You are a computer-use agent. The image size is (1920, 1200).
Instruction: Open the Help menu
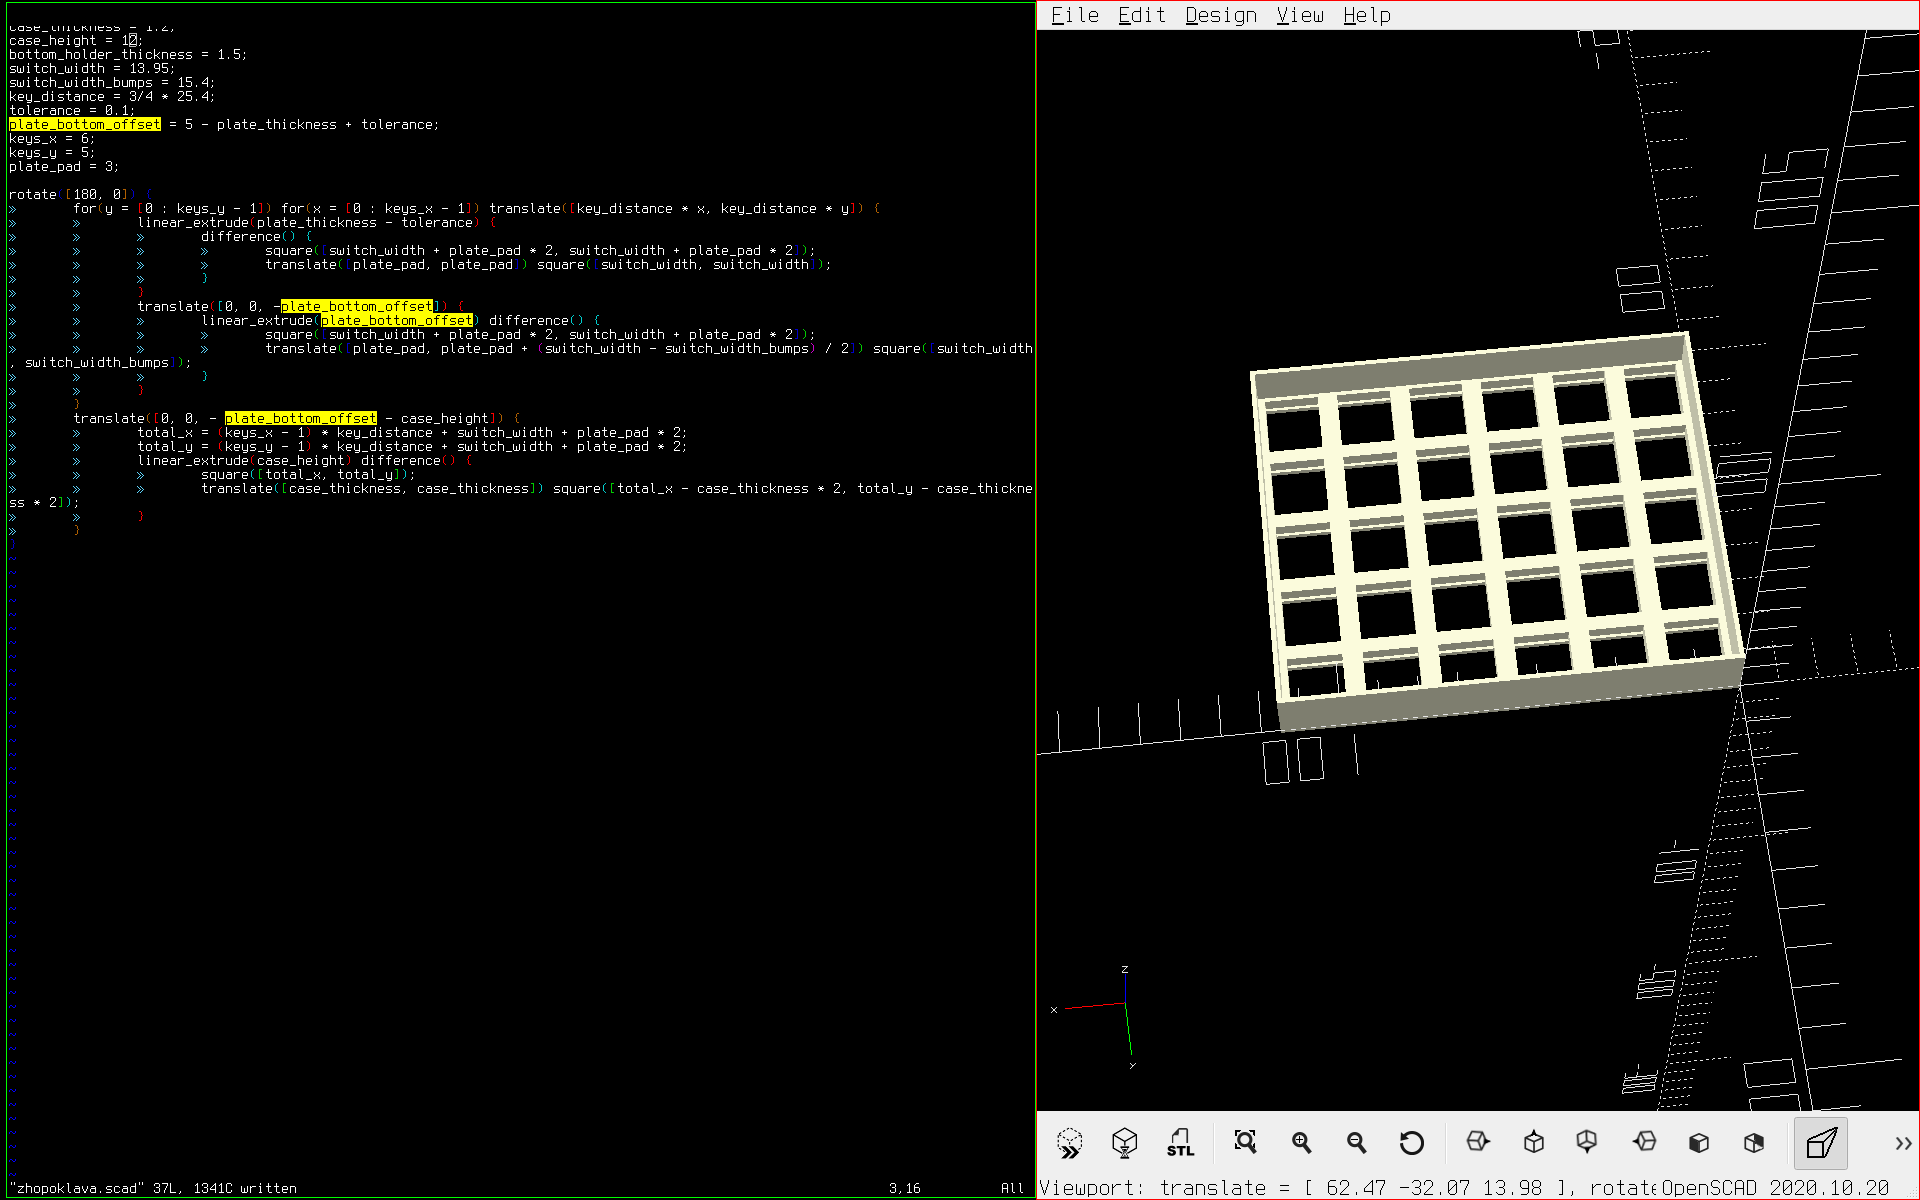pyautogui.click(x=1366, y=15)
